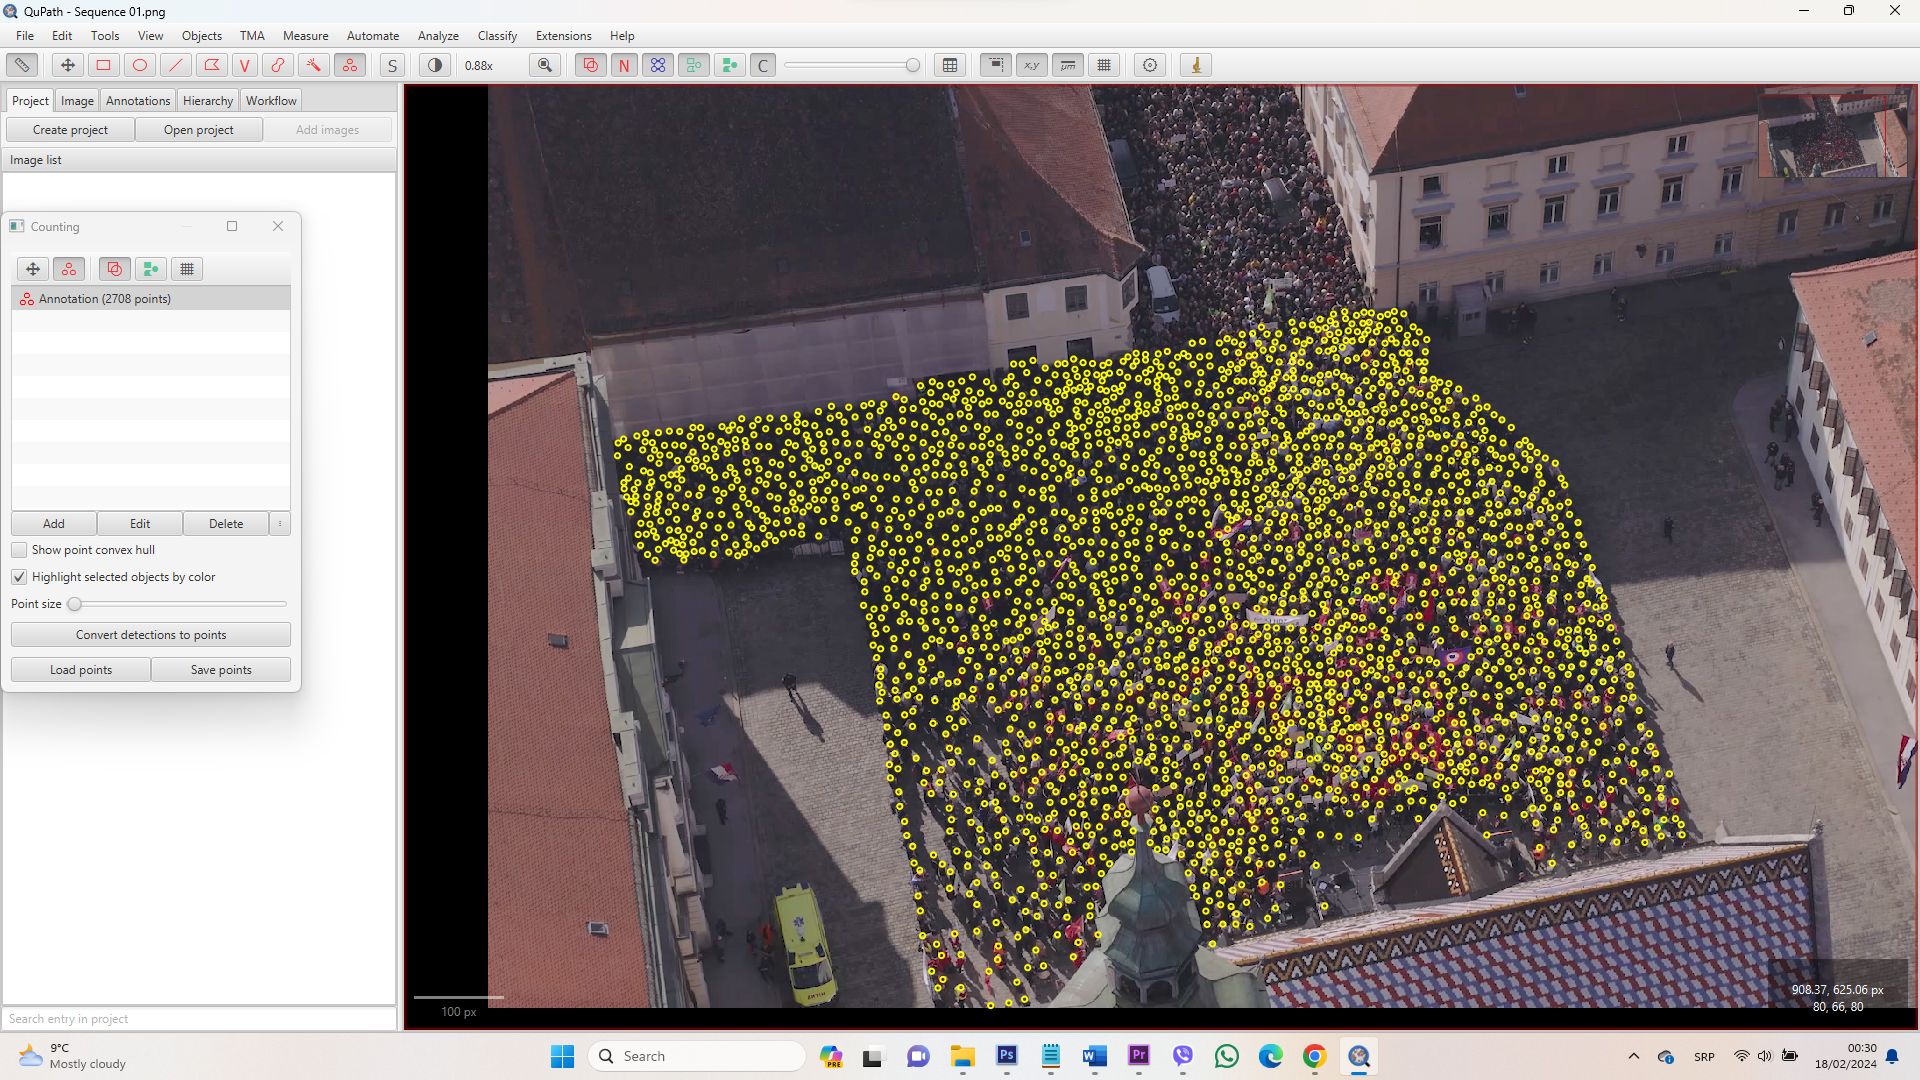The image size is (1920, 1080).
Task: Select the Ellipse annotation tool
Action: (x=140, y=65)
